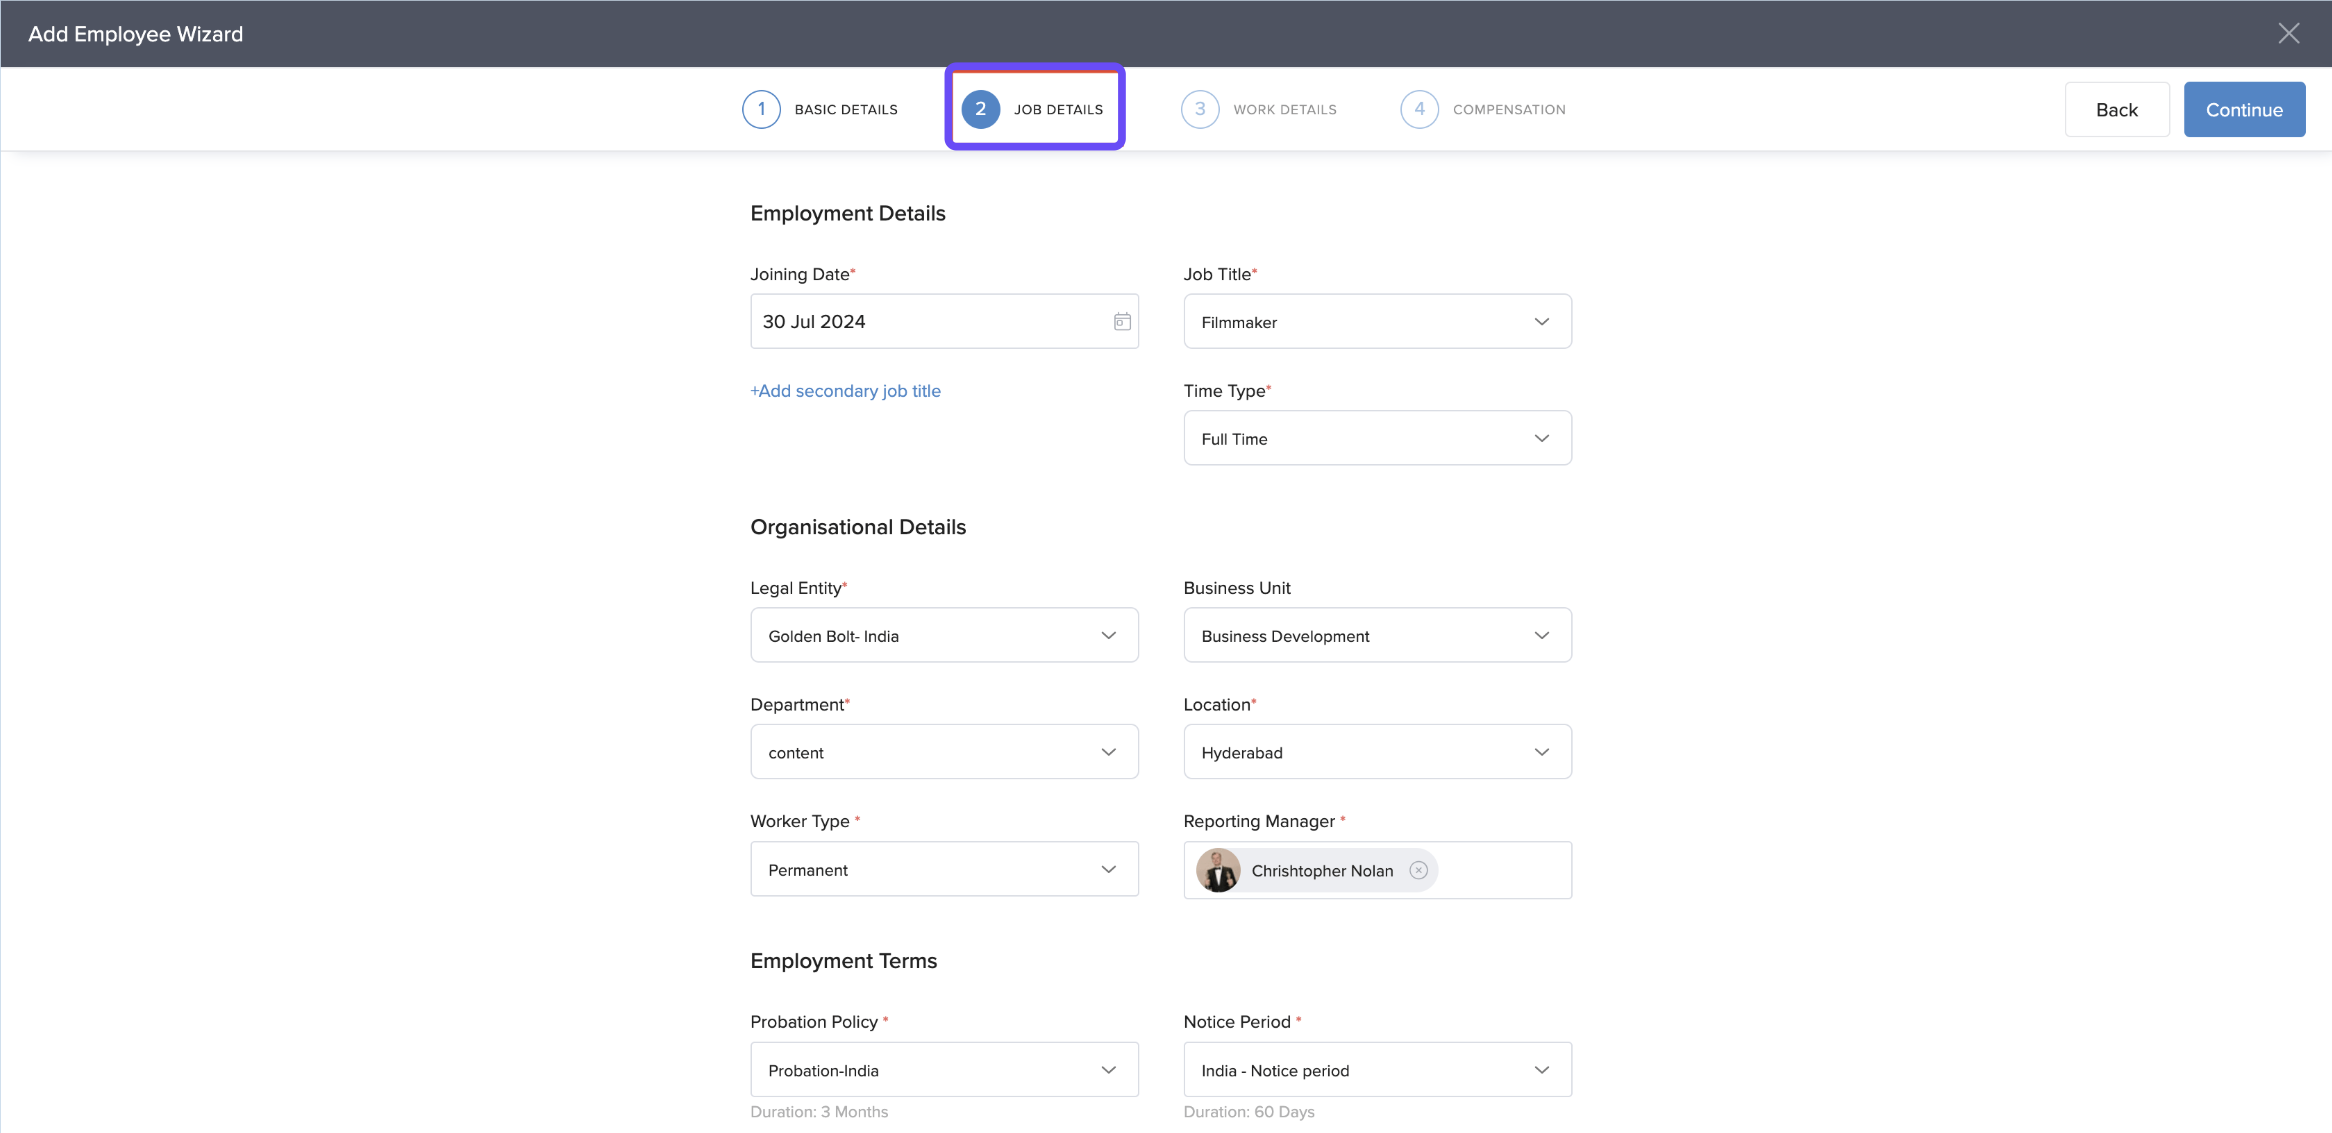Click Christopher Nolan's avatar photo
Viewport: 2332px width, 1133px height.
[x=1216, y=870]
